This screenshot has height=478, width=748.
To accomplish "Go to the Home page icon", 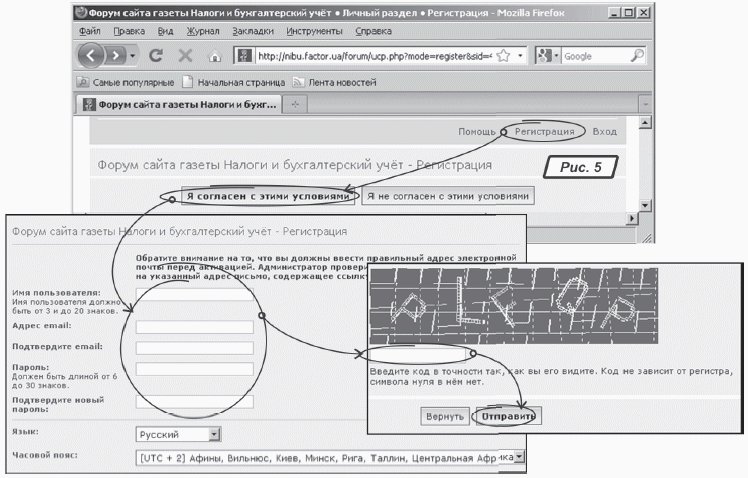I will pos(213,56).
